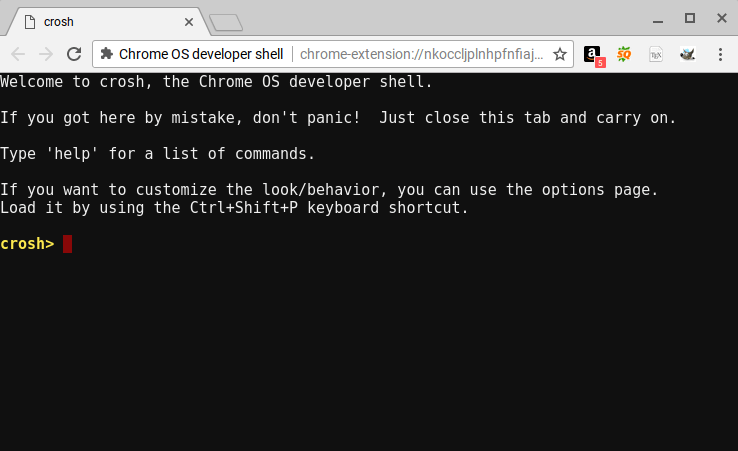Close the crosh tab
This screenshot has width=738, height=451.
pyautogui.click(x=189, y=22)
